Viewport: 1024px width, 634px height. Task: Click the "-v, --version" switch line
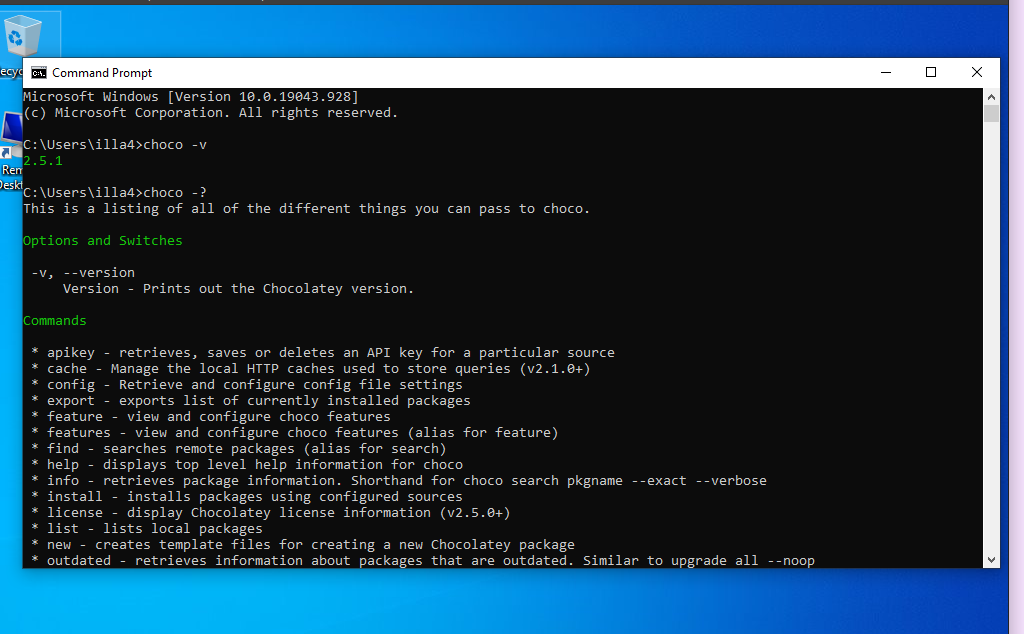click(x=83, y=273)
